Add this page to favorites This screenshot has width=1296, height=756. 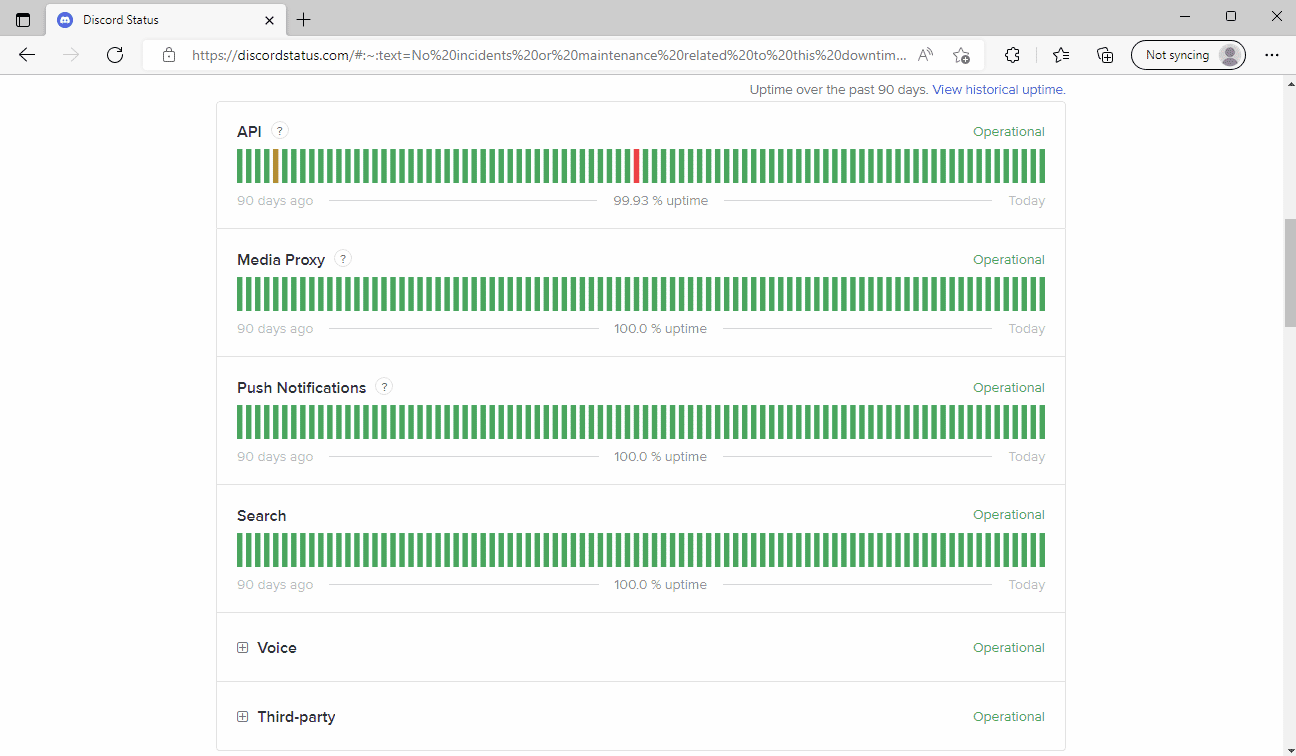pyautogui.click(x=961, y=55)
